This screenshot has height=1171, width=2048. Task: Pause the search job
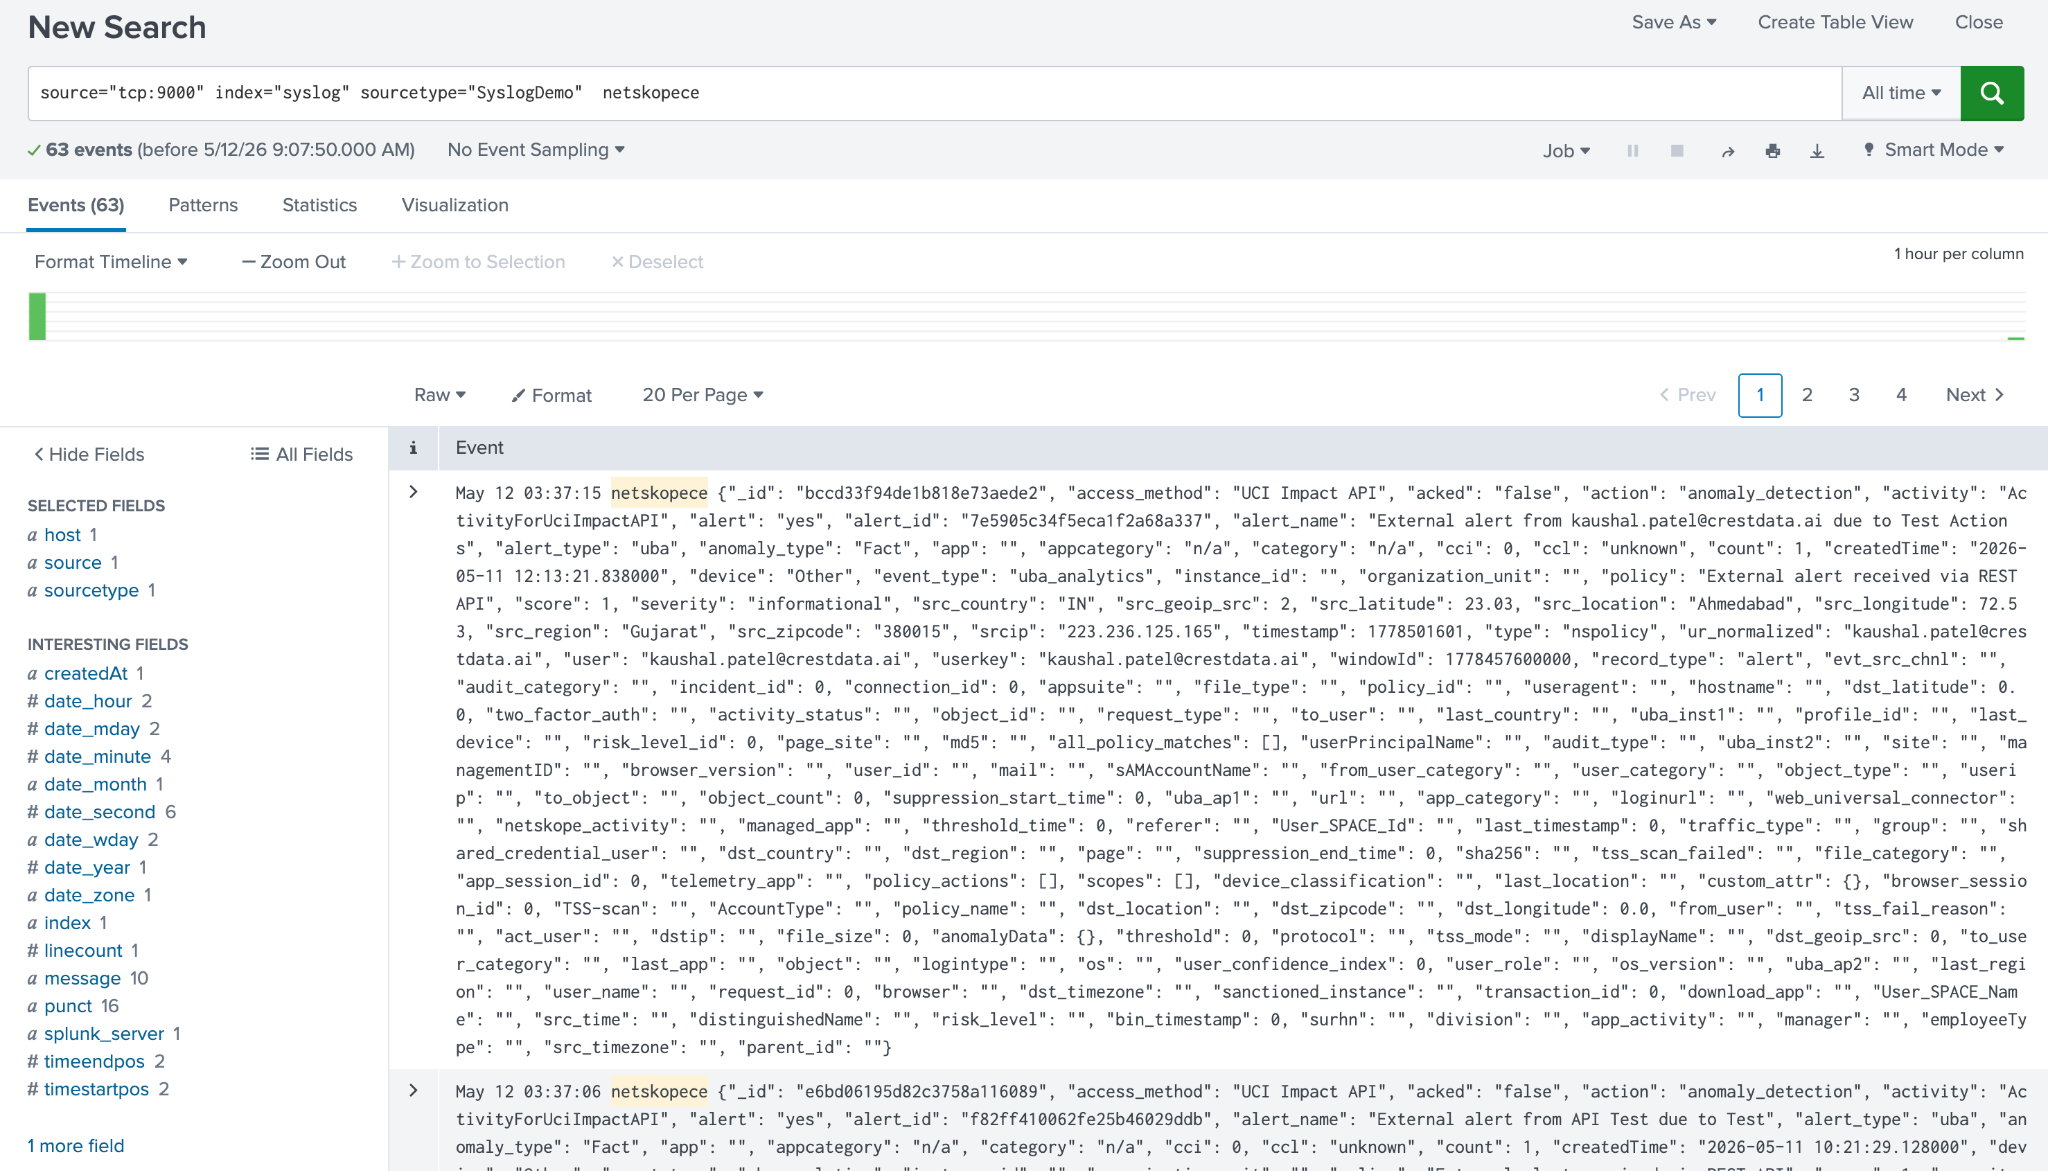click(x=1633, y=151)
